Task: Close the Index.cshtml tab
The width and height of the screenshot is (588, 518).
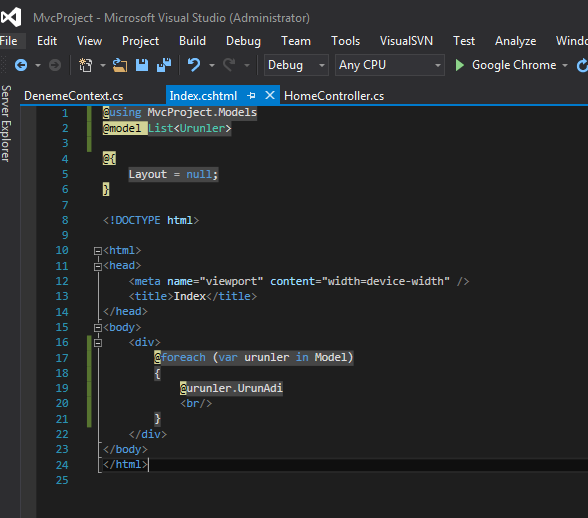Action: 270,95
